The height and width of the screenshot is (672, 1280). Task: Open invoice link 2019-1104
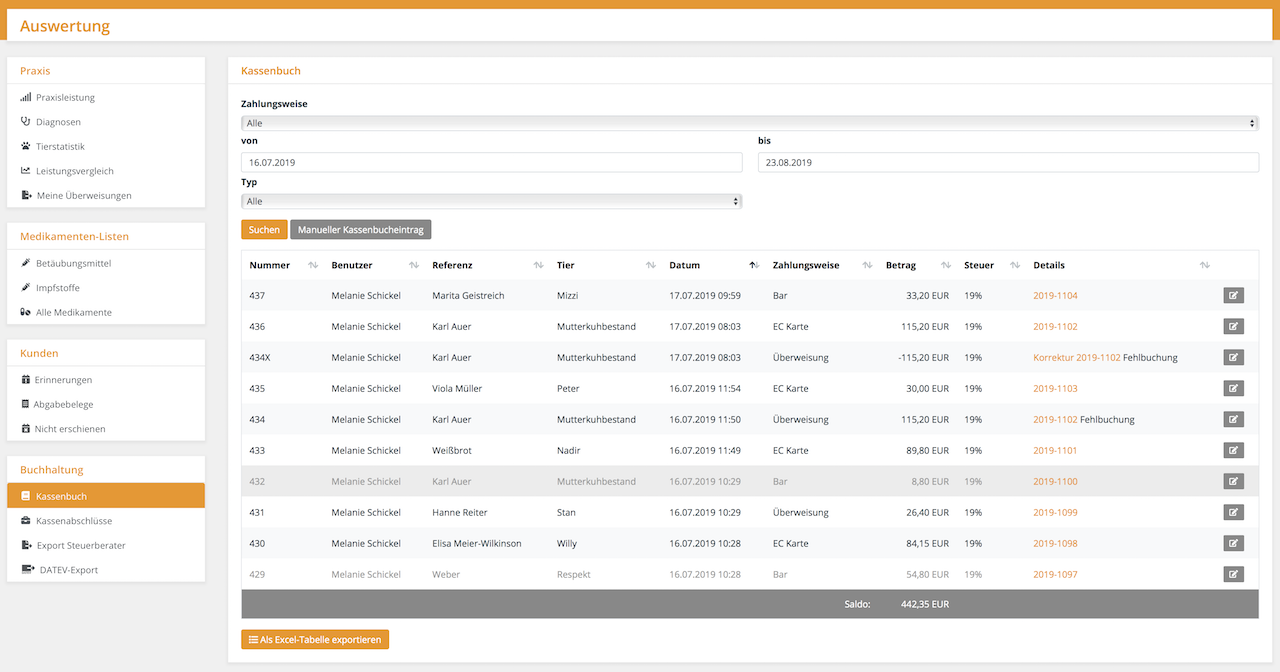point(1055,296)
